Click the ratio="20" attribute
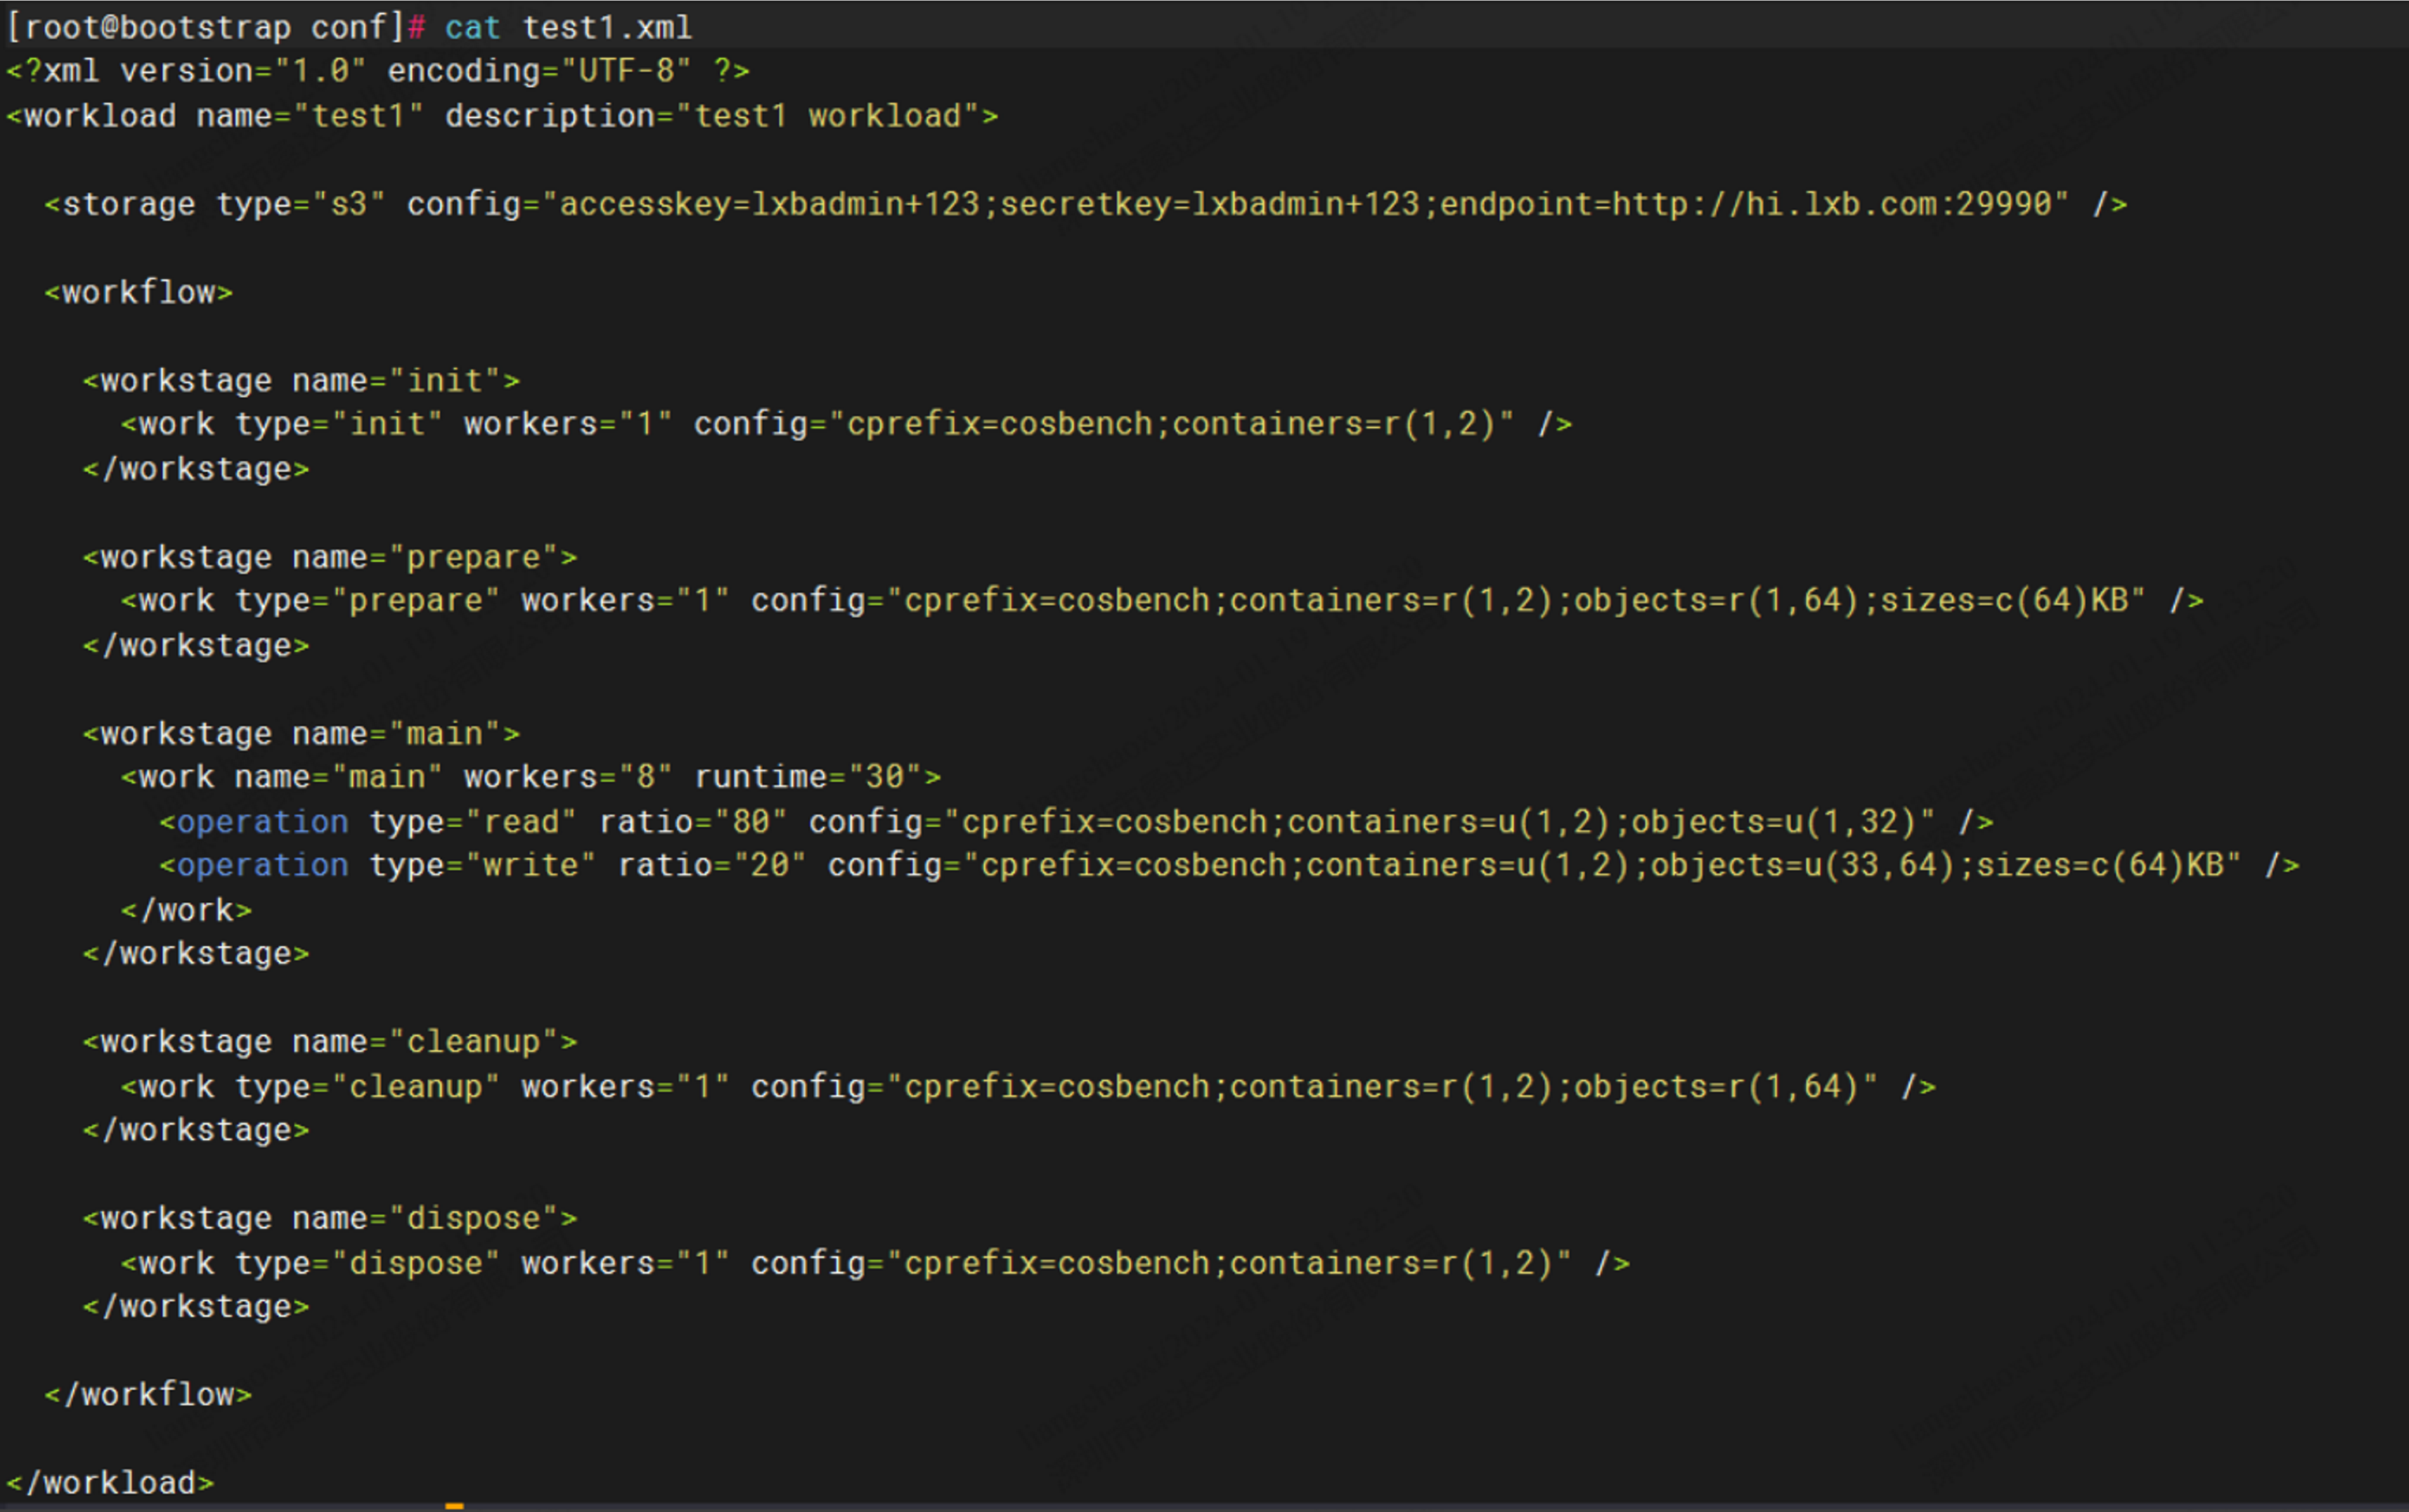This screenshot has width=2409, height=1512. [x=712, y=865]
